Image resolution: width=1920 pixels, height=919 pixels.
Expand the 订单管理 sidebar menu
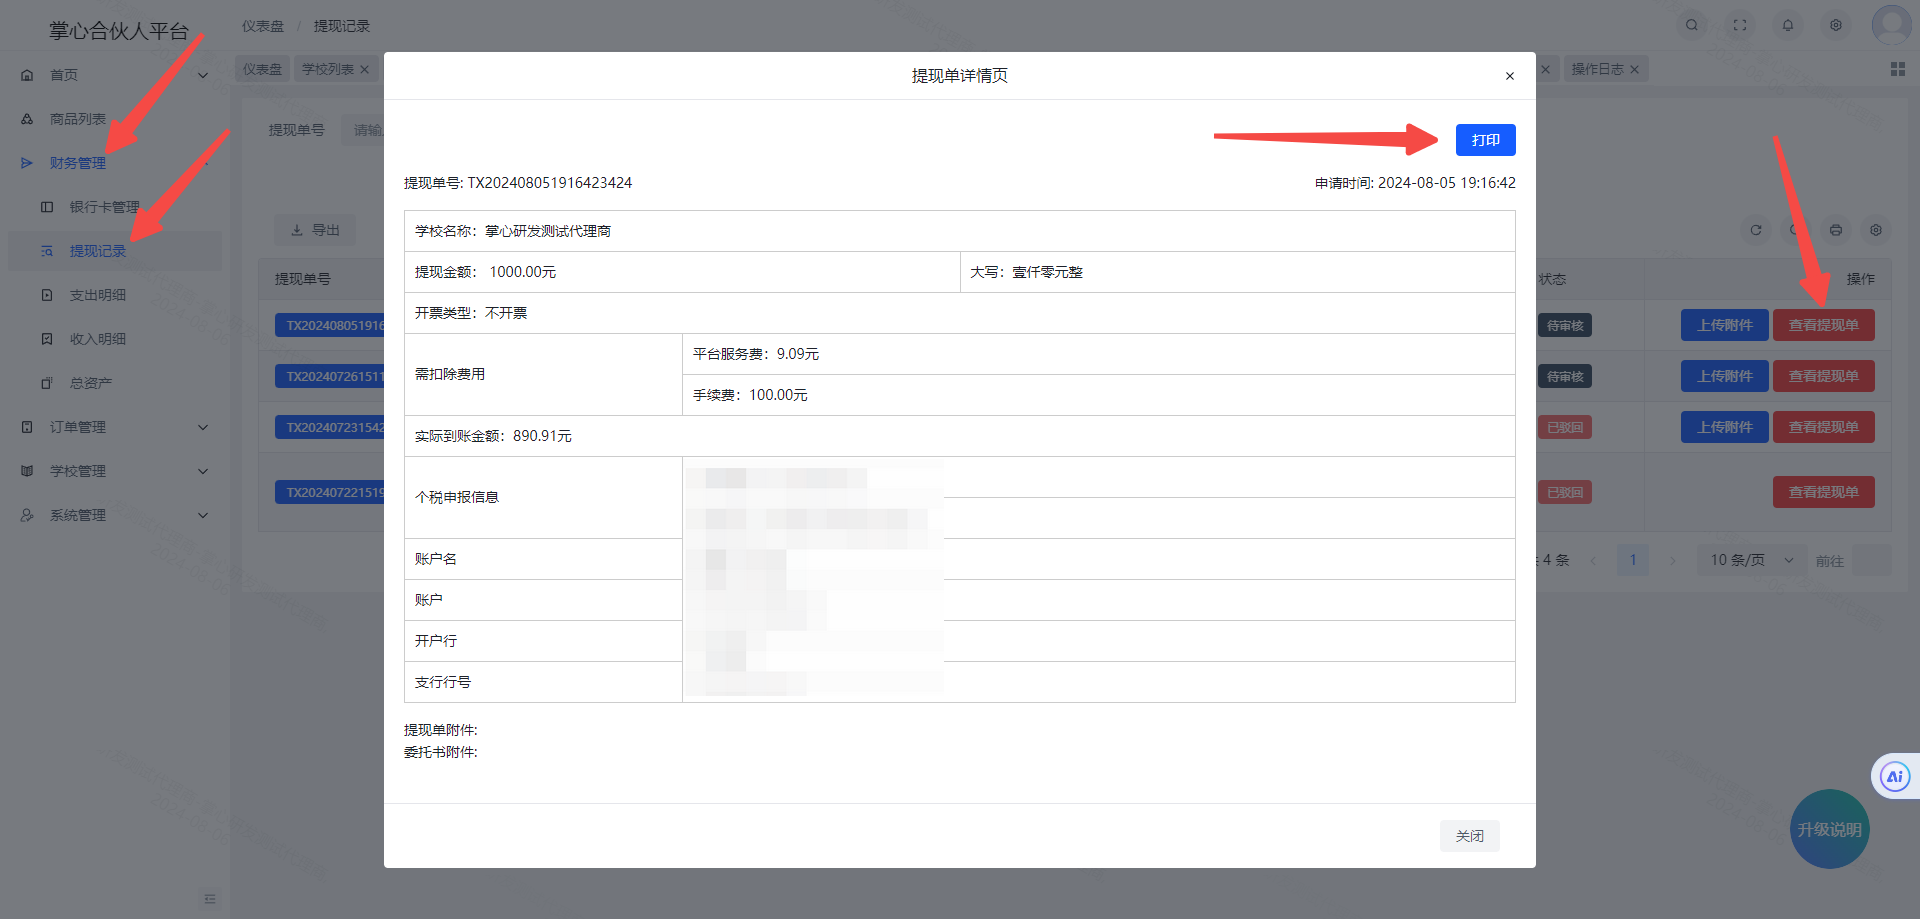(115, 427)
